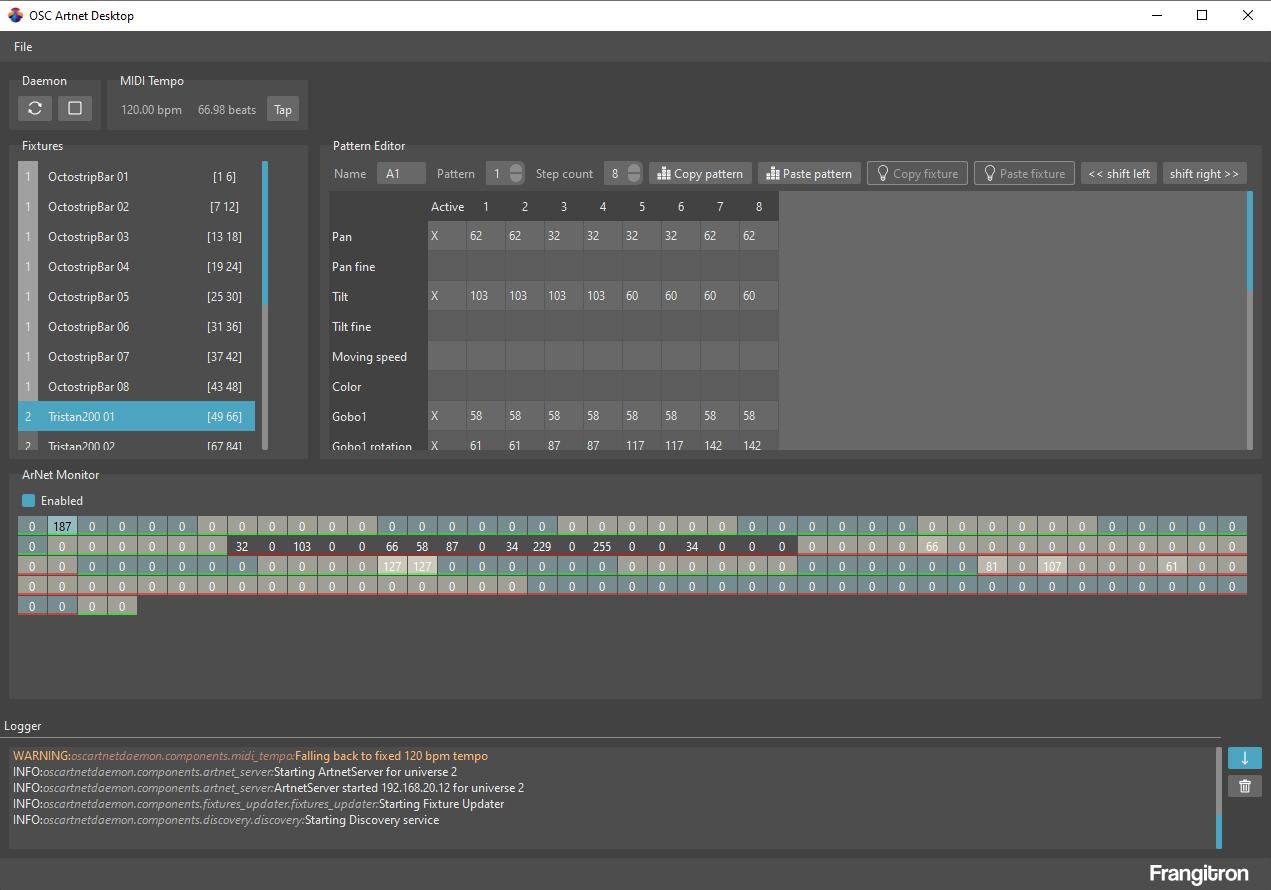Viewport: 1271px width, 890px height.
Task: Click the Paste fixture lightbulb button
Action: 1024,174
